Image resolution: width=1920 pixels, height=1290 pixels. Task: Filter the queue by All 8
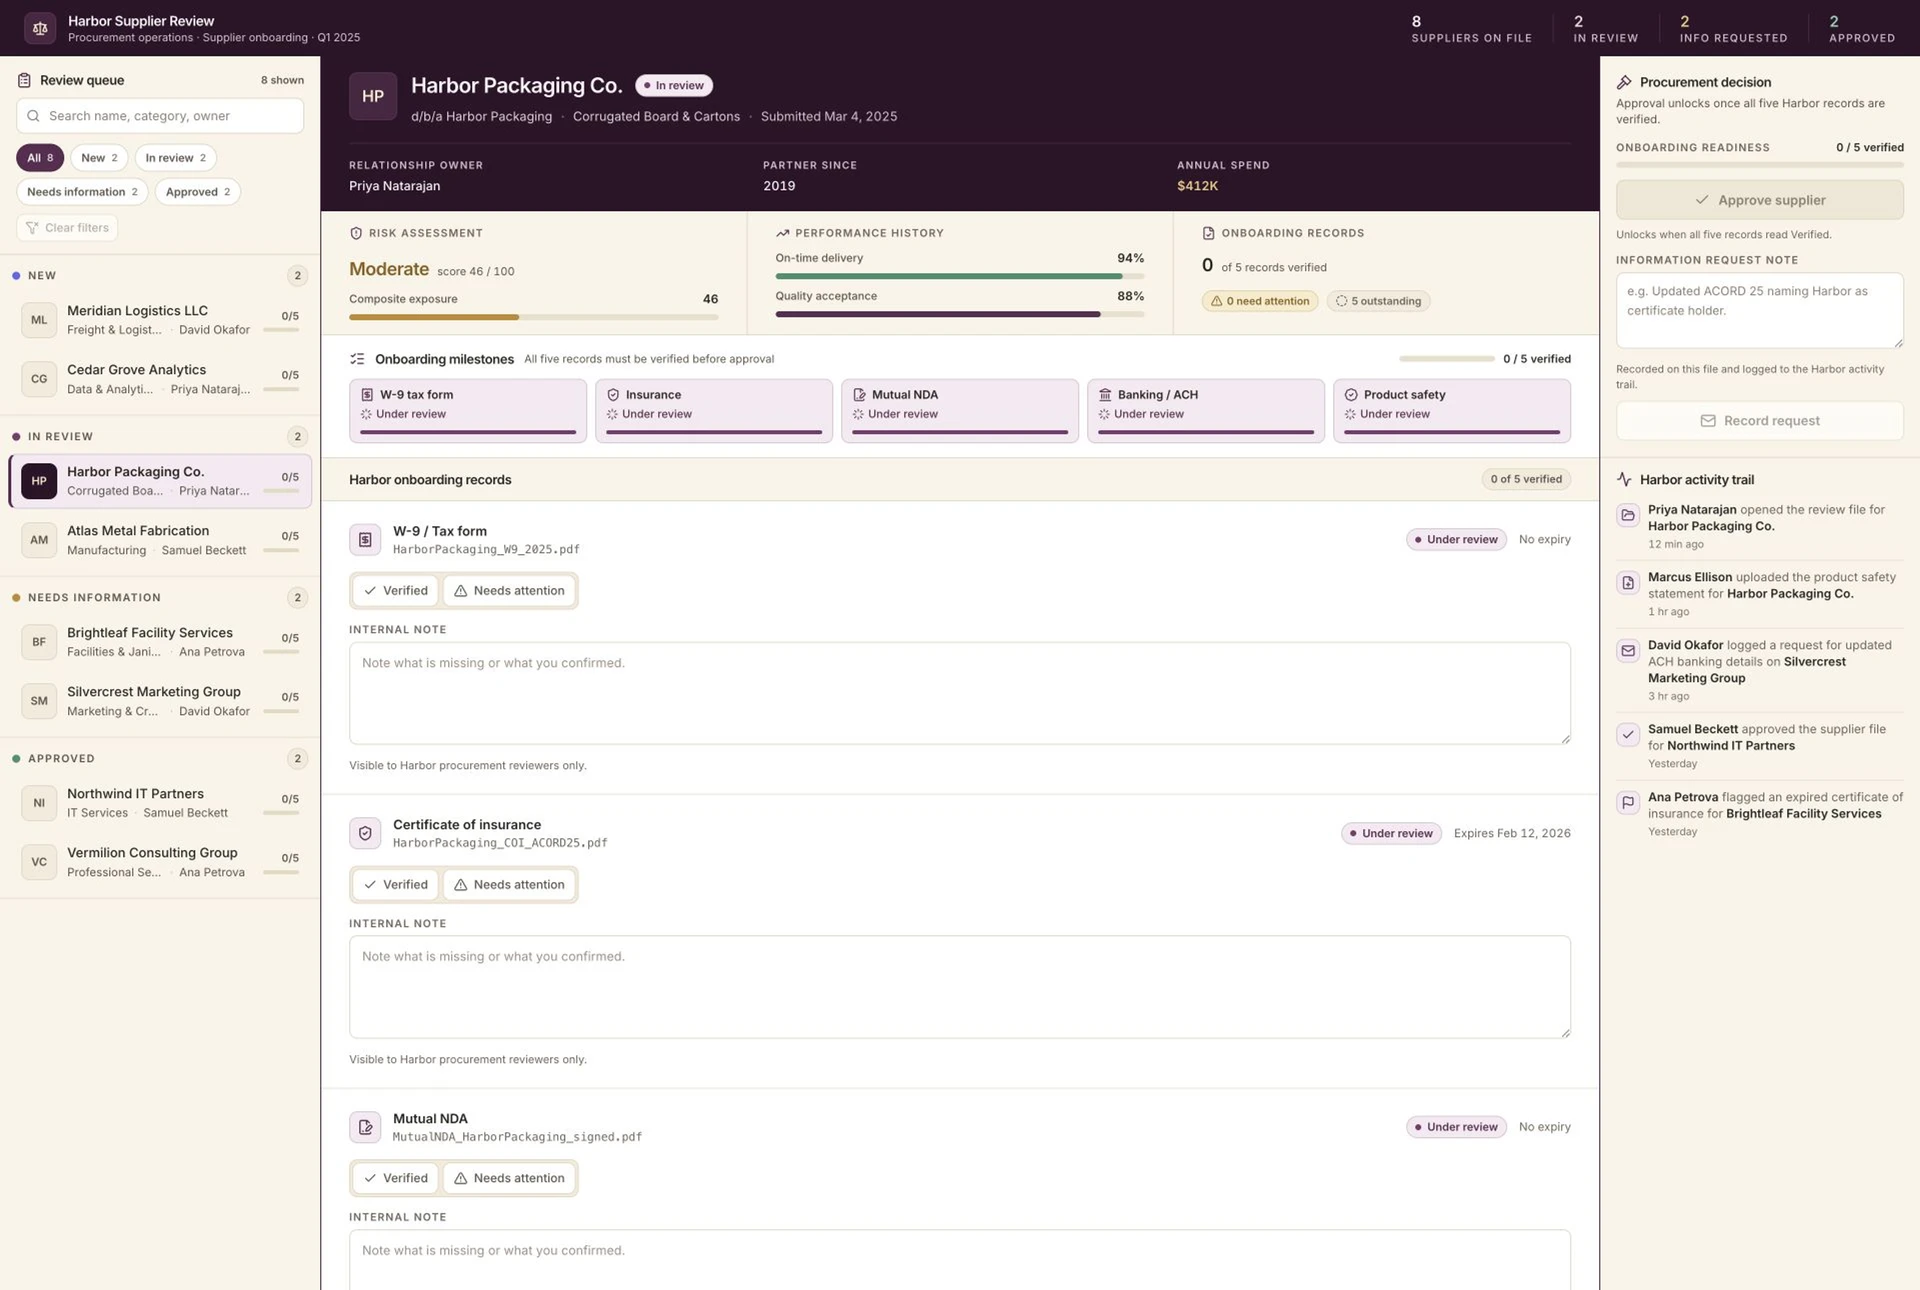click(x=40, y=158)
